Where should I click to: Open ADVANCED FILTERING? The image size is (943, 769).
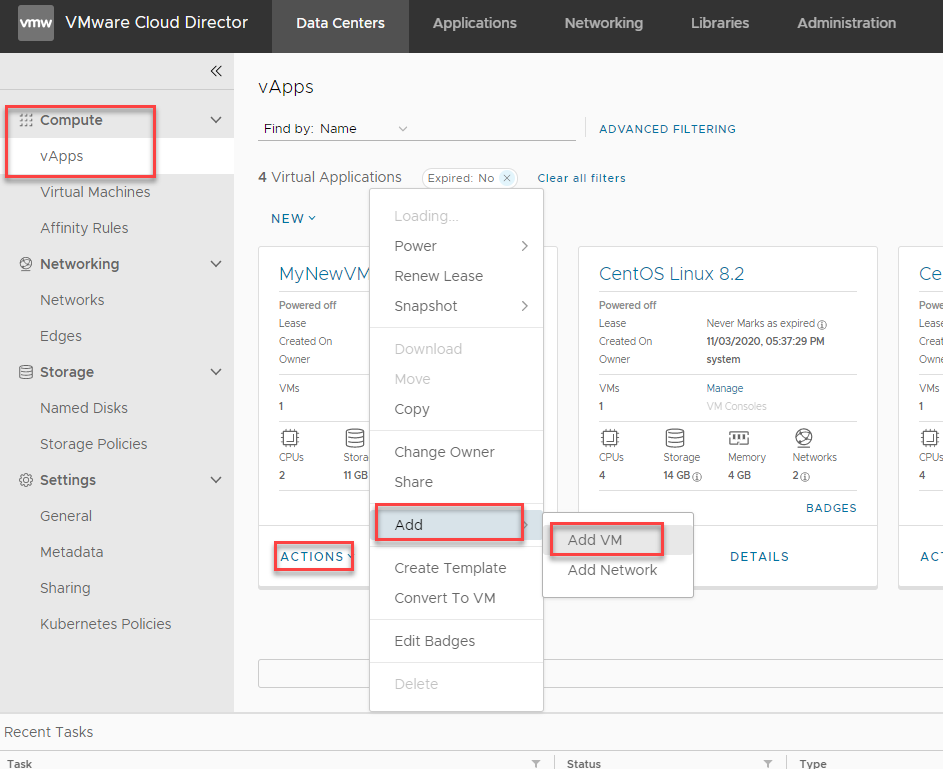click(667, 129)
